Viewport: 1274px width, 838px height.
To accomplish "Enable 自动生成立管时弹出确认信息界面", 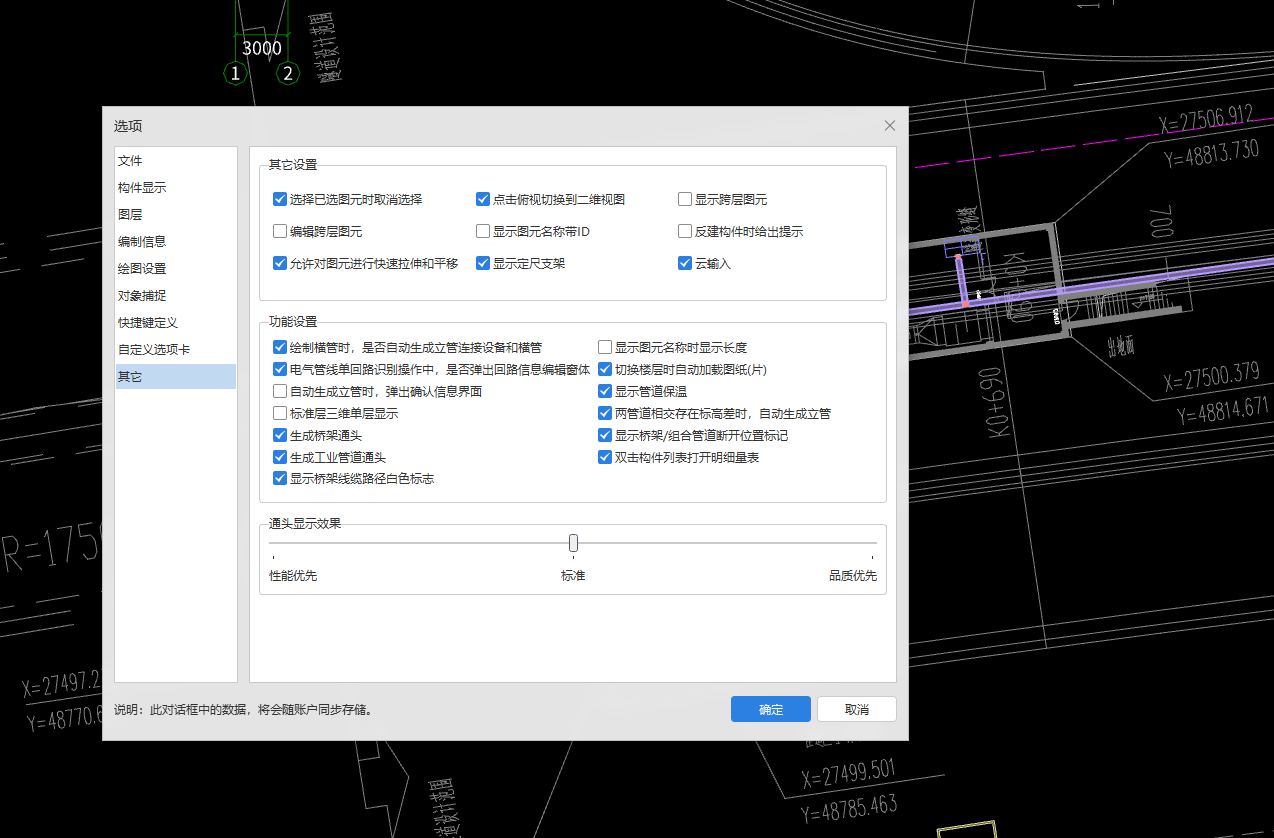I will click(x=280, y=391).
